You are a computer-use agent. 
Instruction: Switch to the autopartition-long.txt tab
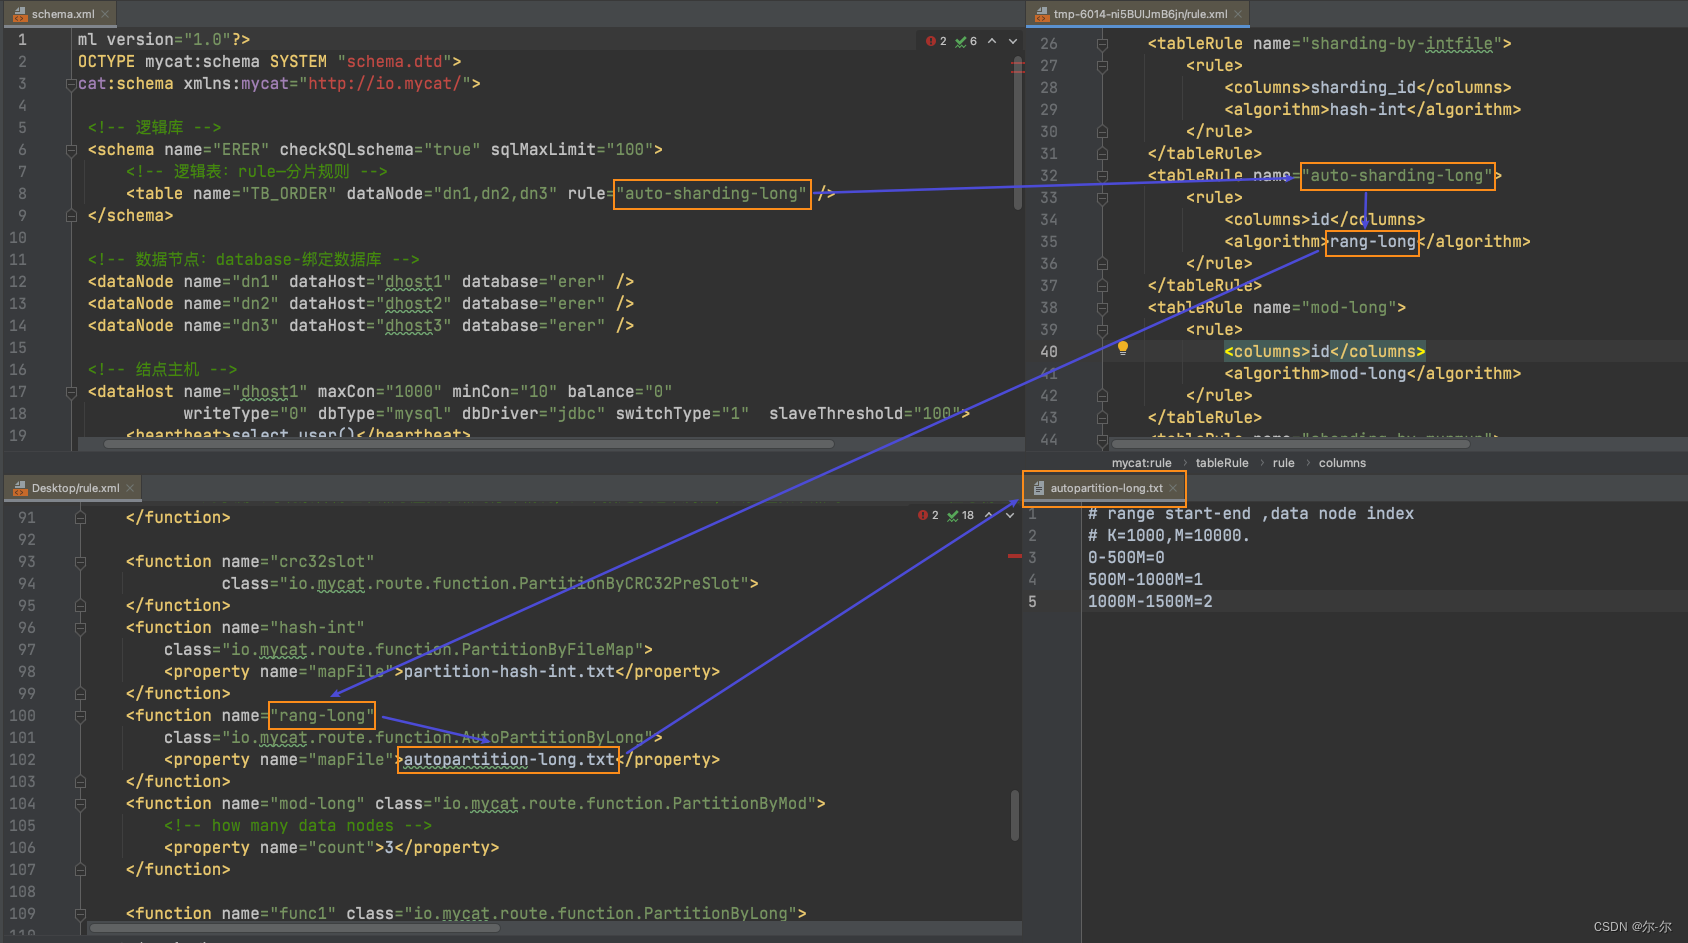click(x=1106, y=488)
